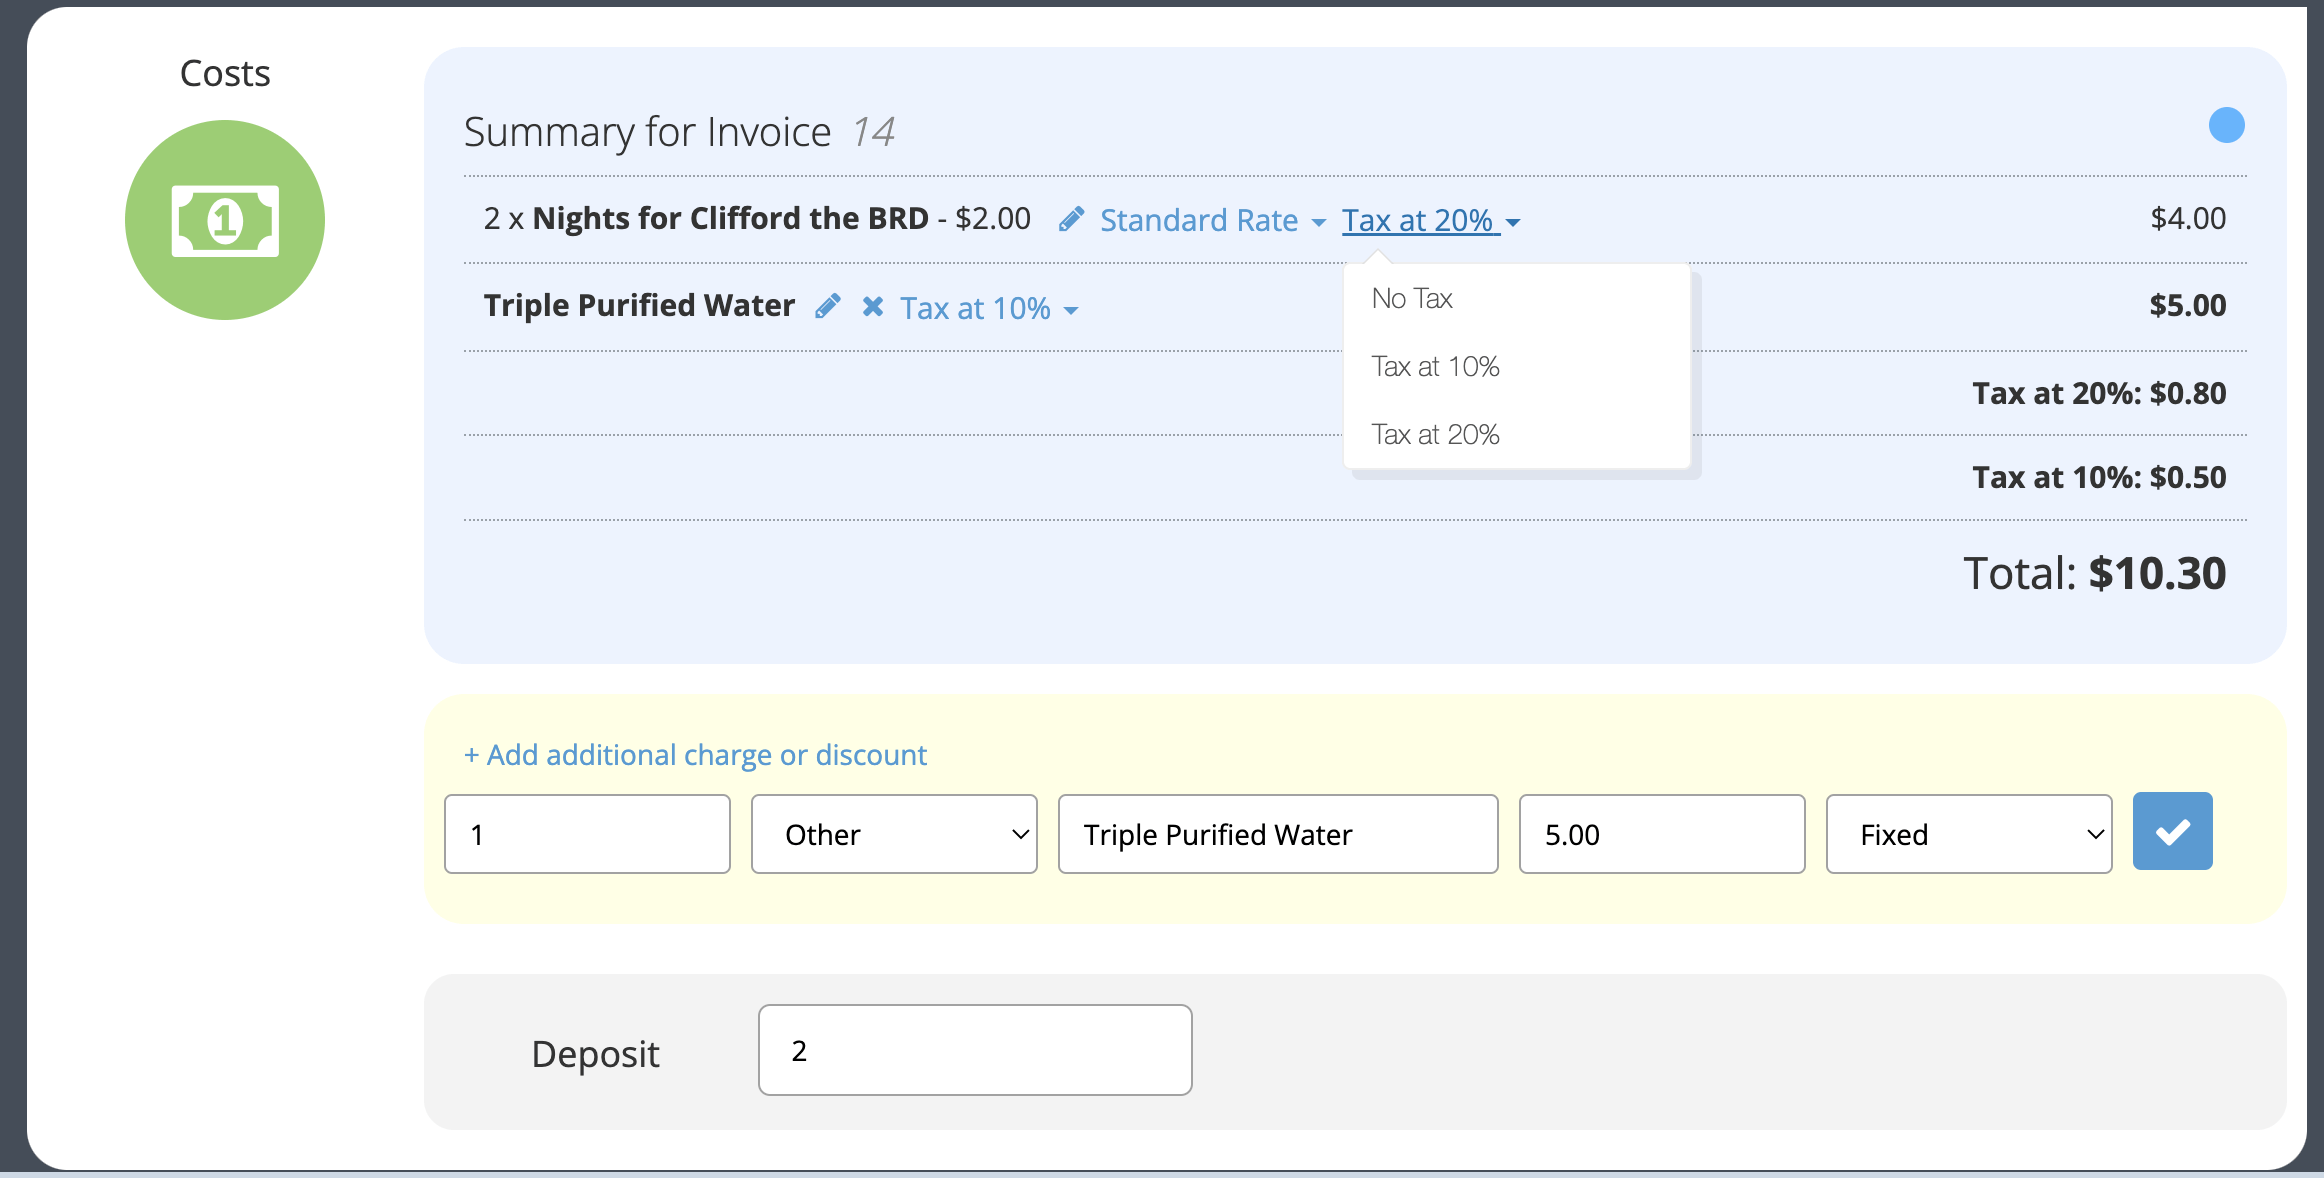Remove Triple Purified Water with the X icon
This screenshot has height=1178, width=2324.
click(872, 306)
